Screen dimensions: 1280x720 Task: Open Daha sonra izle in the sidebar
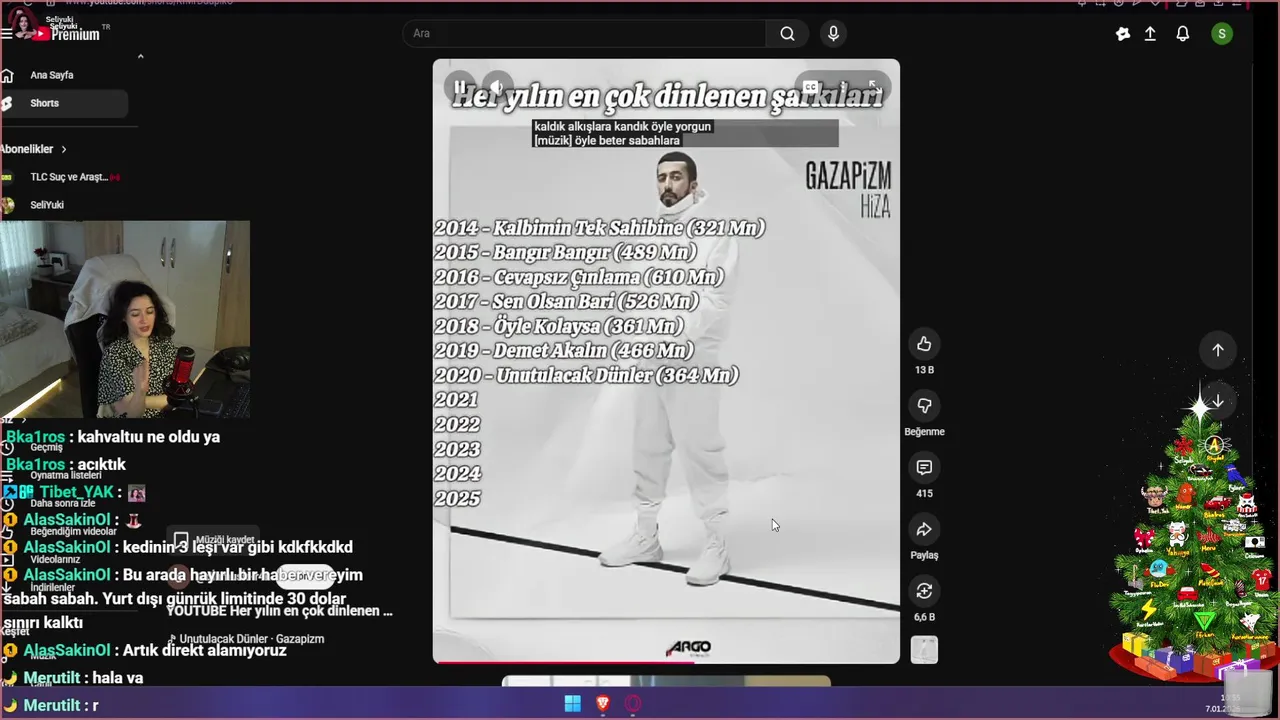(x=62, y=503)
